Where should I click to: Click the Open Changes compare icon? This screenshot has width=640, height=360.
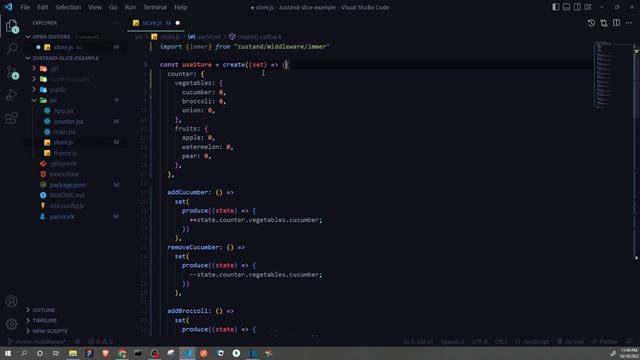pyautogui.click(x=604, y=23)
